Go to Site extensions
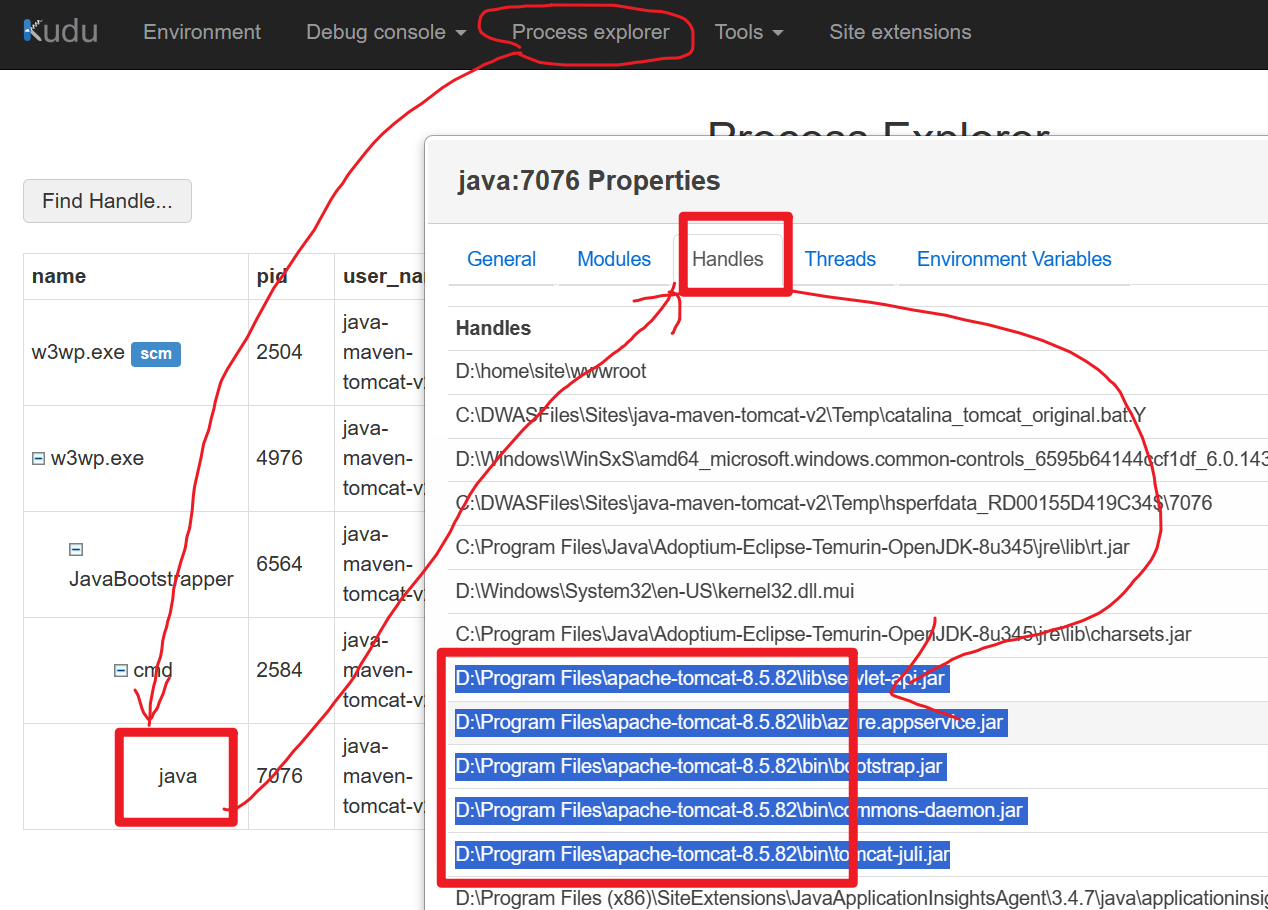This screenshot has width=1268, height=910. coord(900,32)
